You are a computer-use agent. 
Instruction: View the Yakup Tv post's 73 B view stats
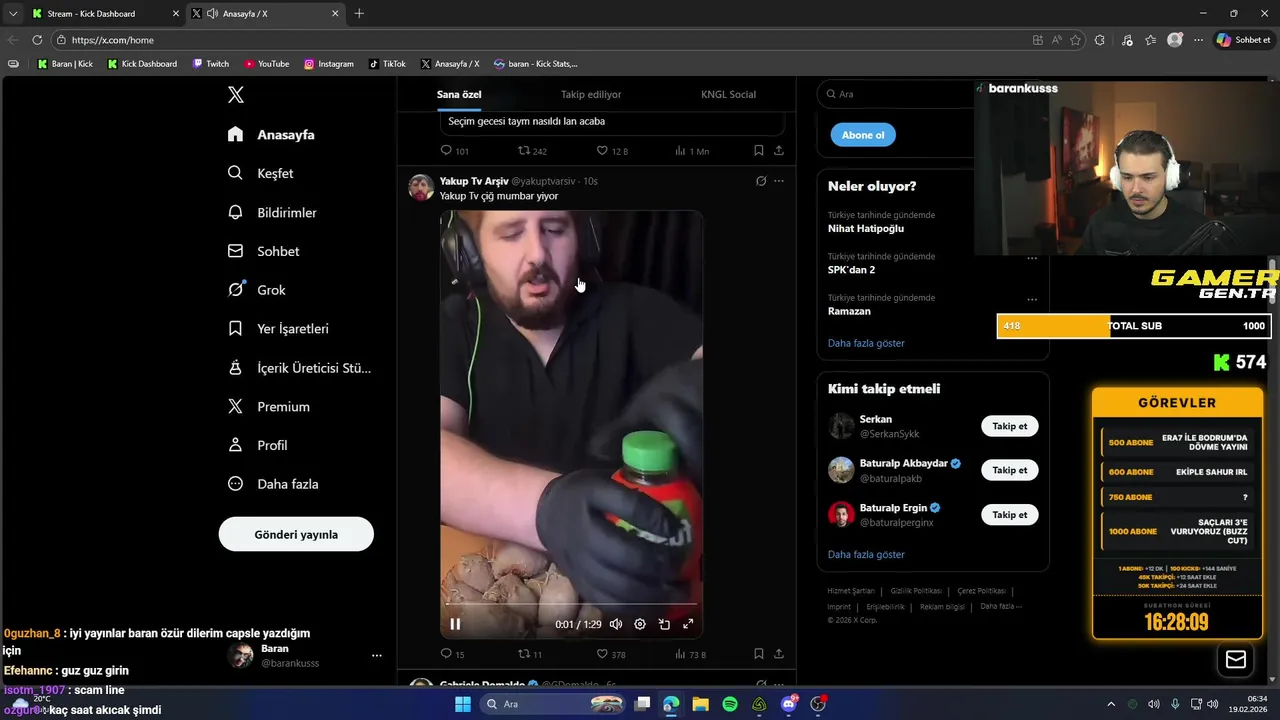click(690, 654)
